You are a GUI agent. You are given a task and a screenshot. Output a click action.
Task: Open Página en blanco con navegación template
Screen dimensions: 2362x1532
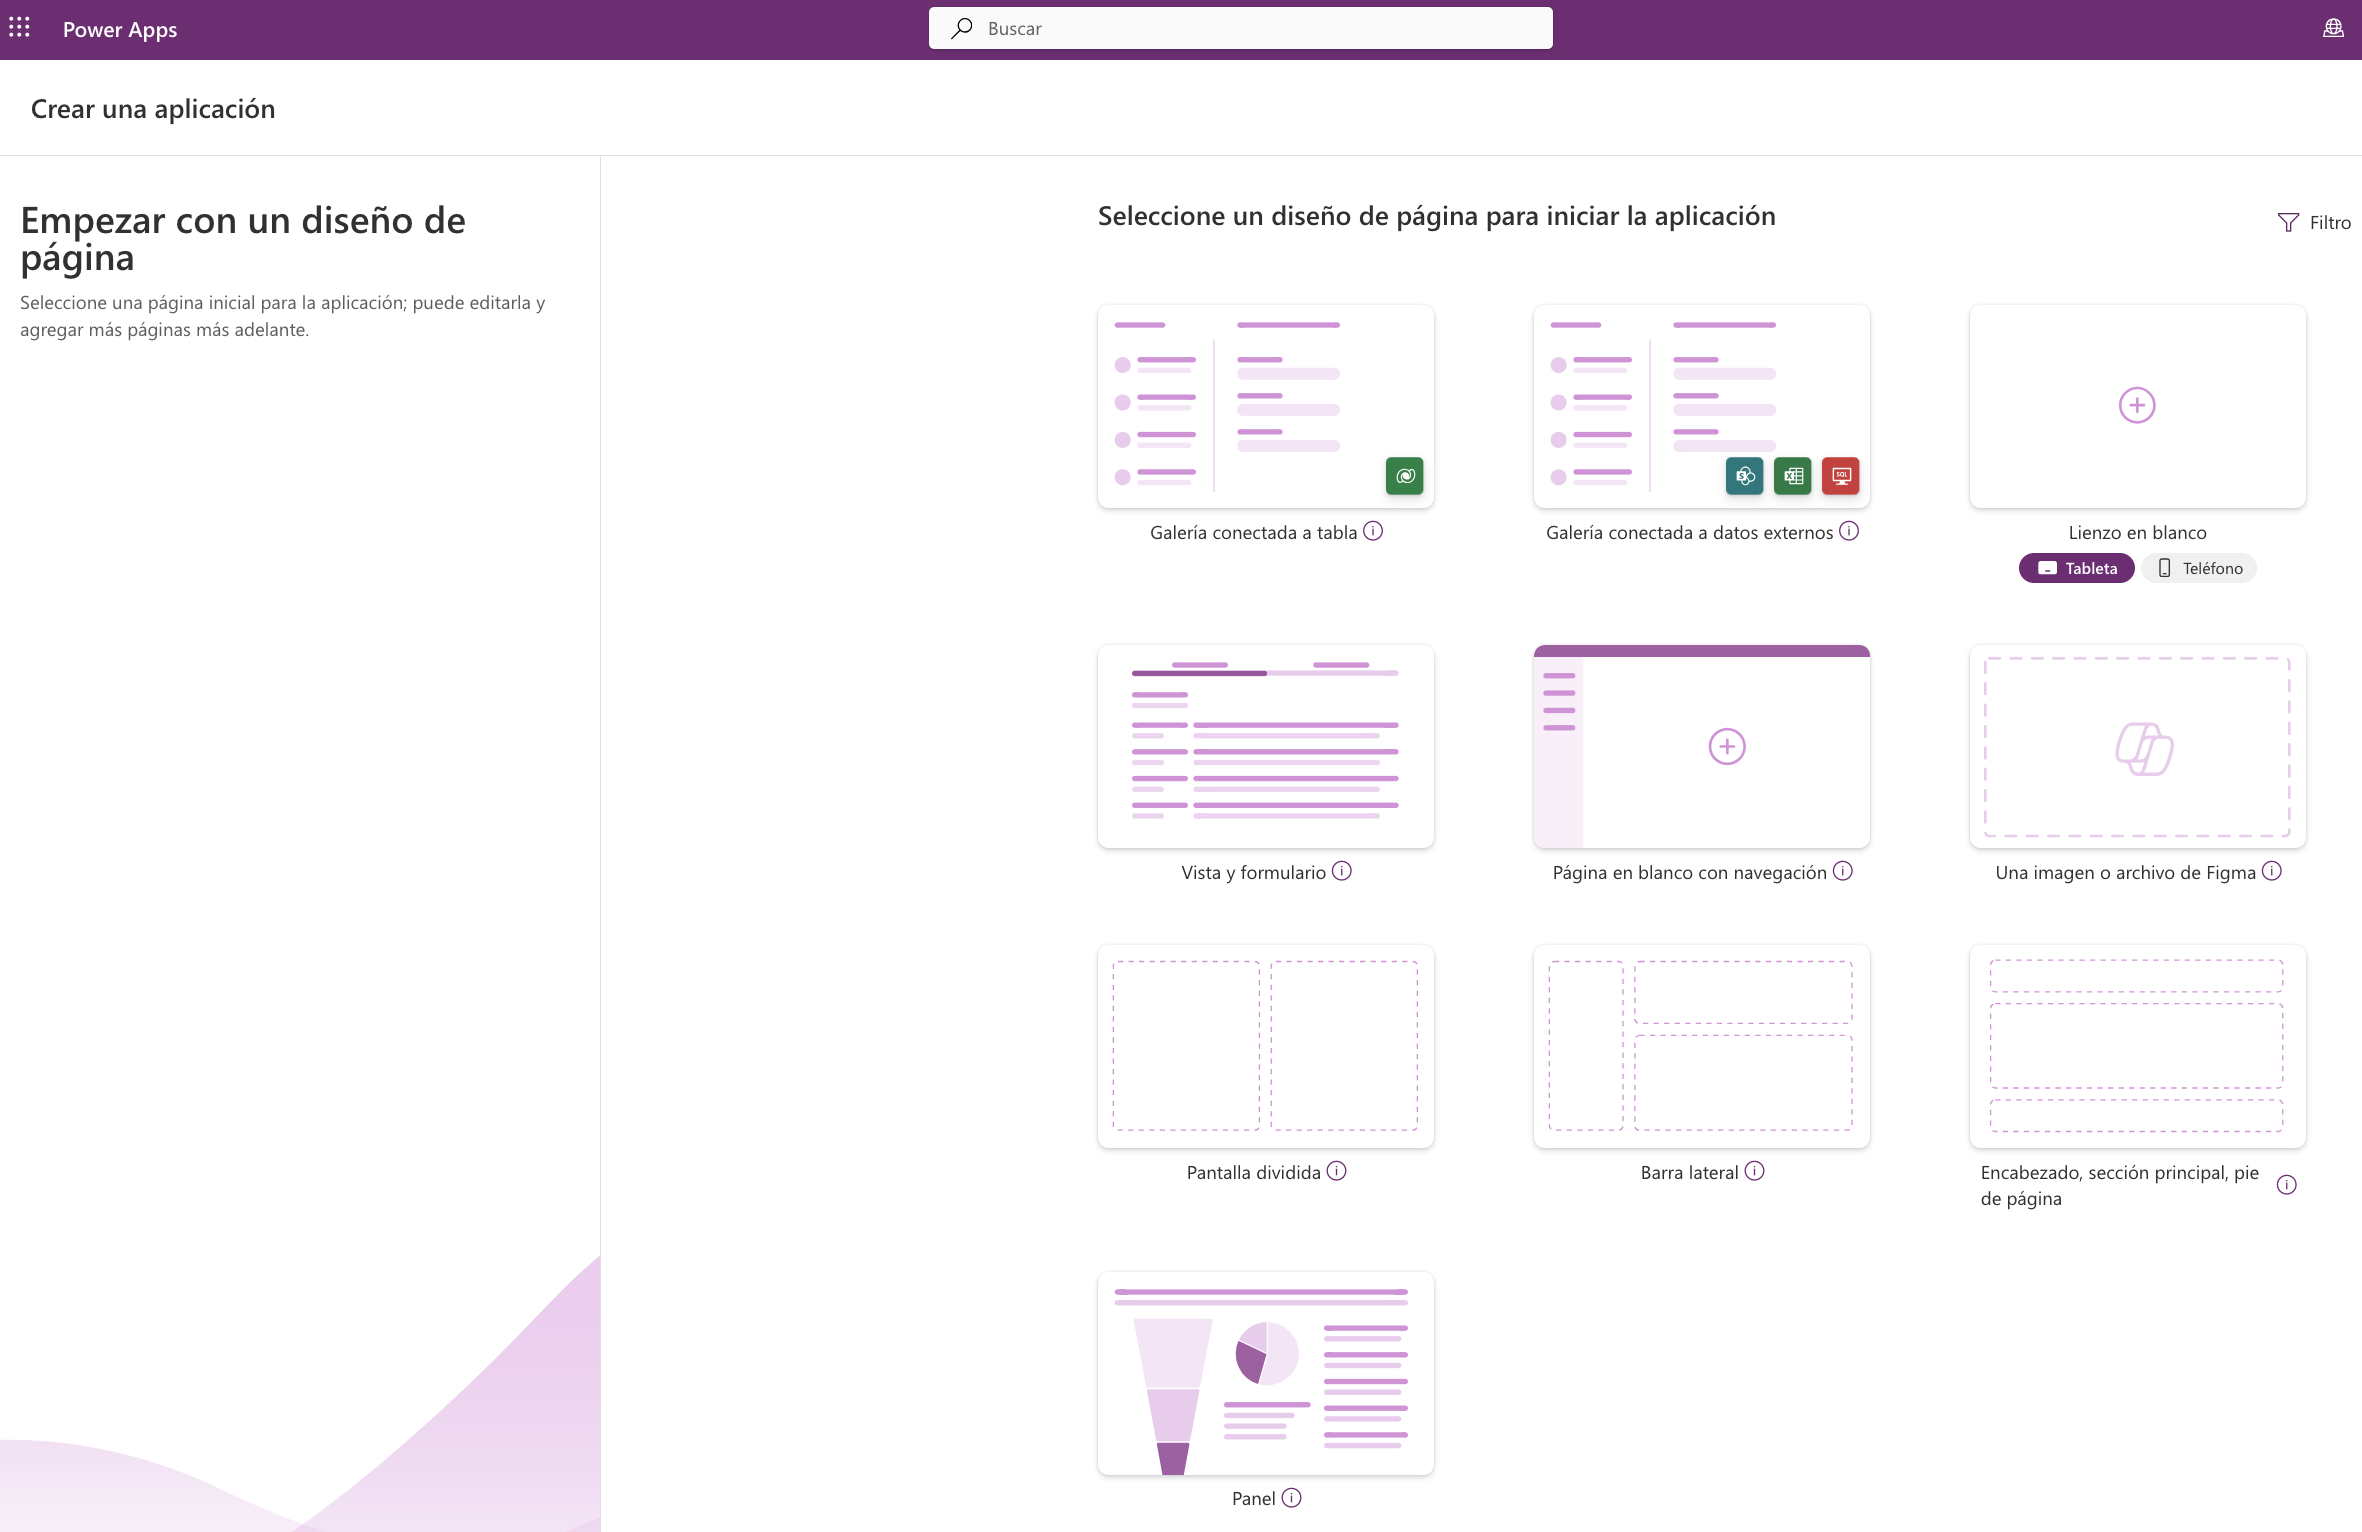pos(1701,747)
